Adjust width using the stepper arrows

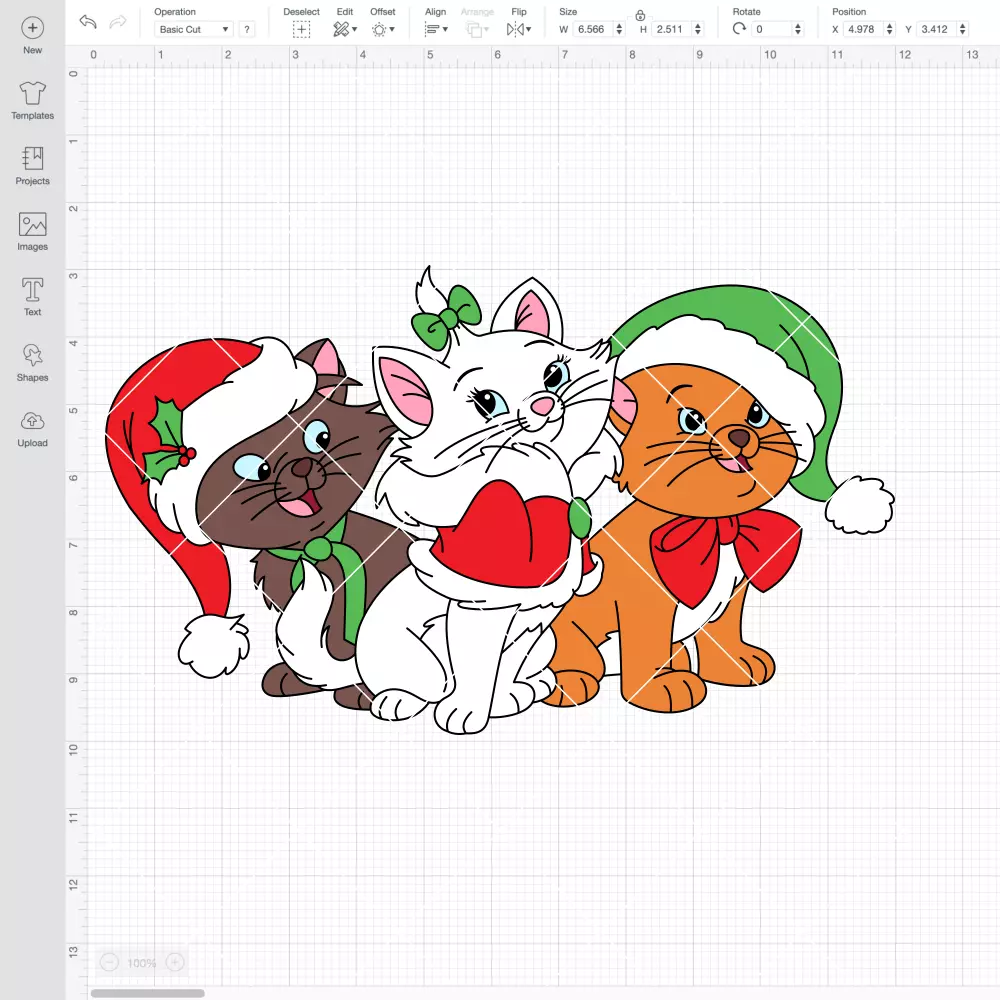coord(619,29)
